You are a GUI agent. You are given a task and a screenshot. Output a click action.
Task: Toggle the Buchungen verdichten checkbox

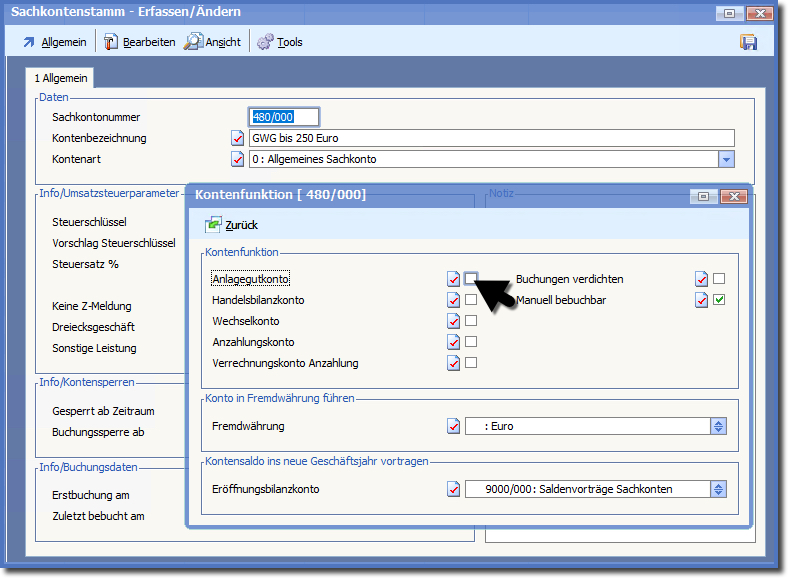tap(719, 279)
